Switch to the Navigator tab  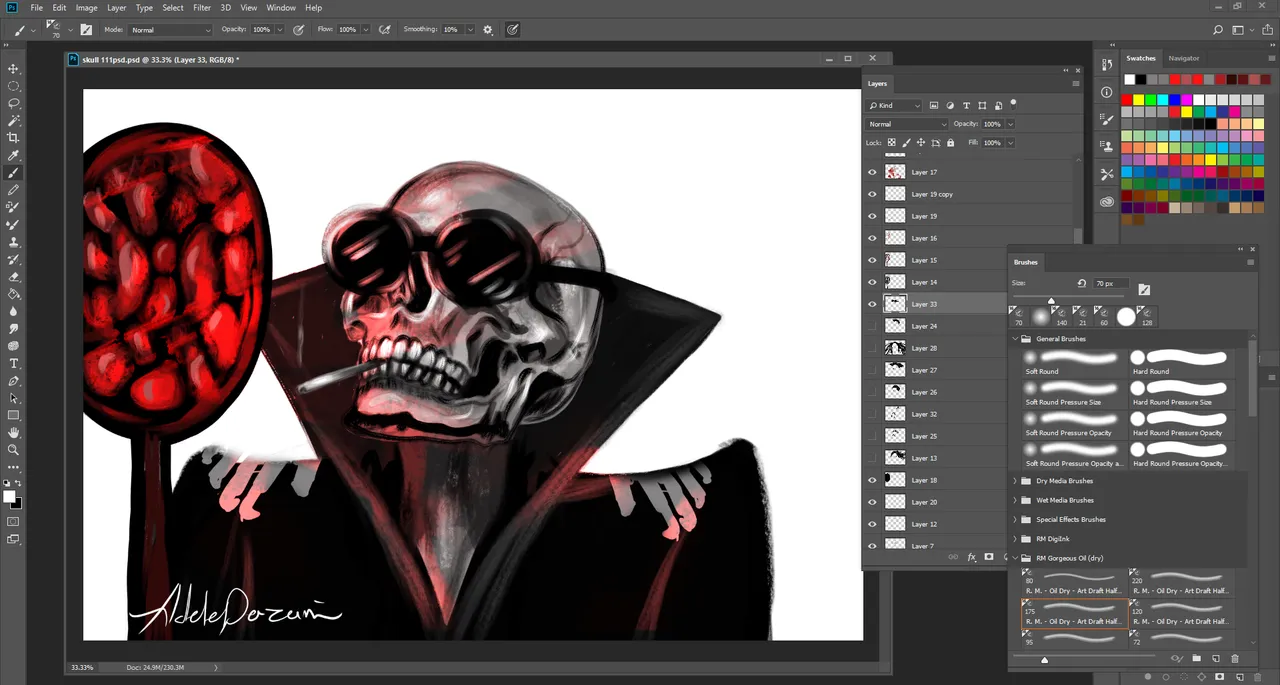[1184, 58]
